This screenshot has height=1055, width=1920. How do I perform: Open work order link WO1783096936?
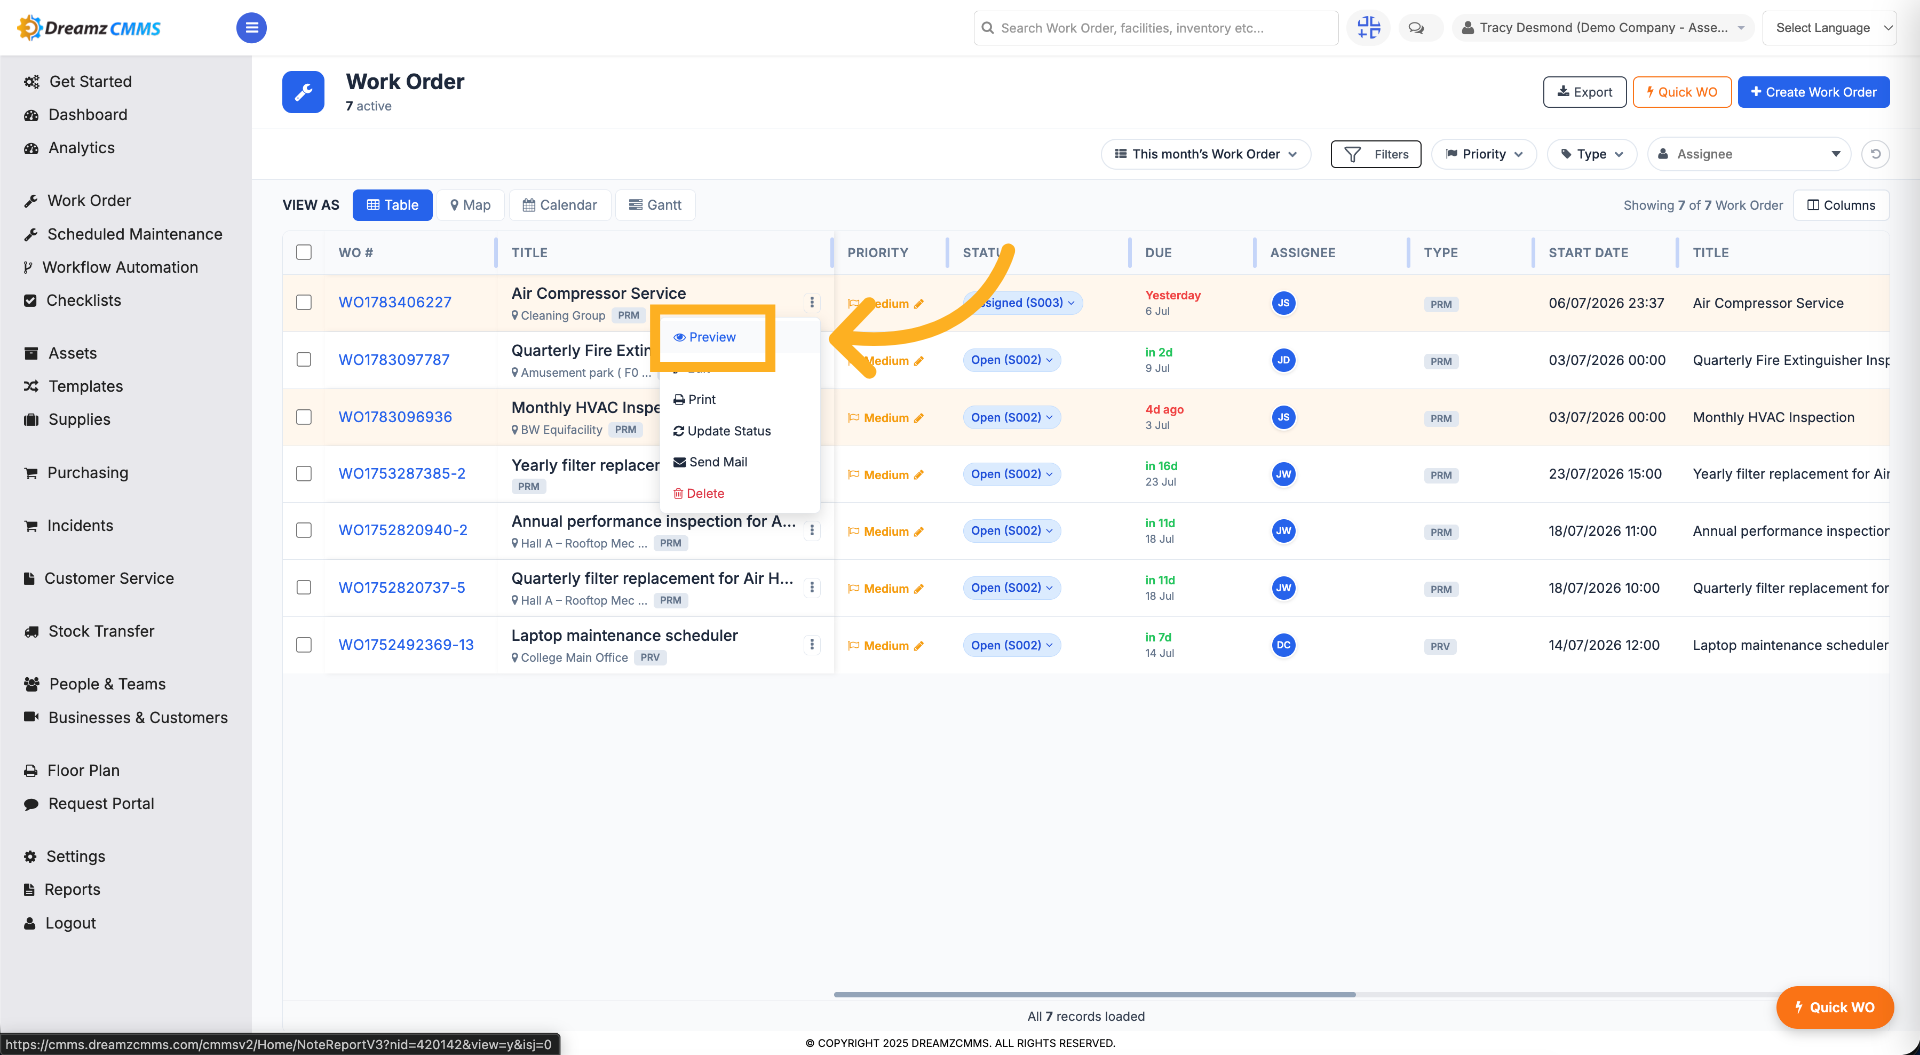[395, 417]
